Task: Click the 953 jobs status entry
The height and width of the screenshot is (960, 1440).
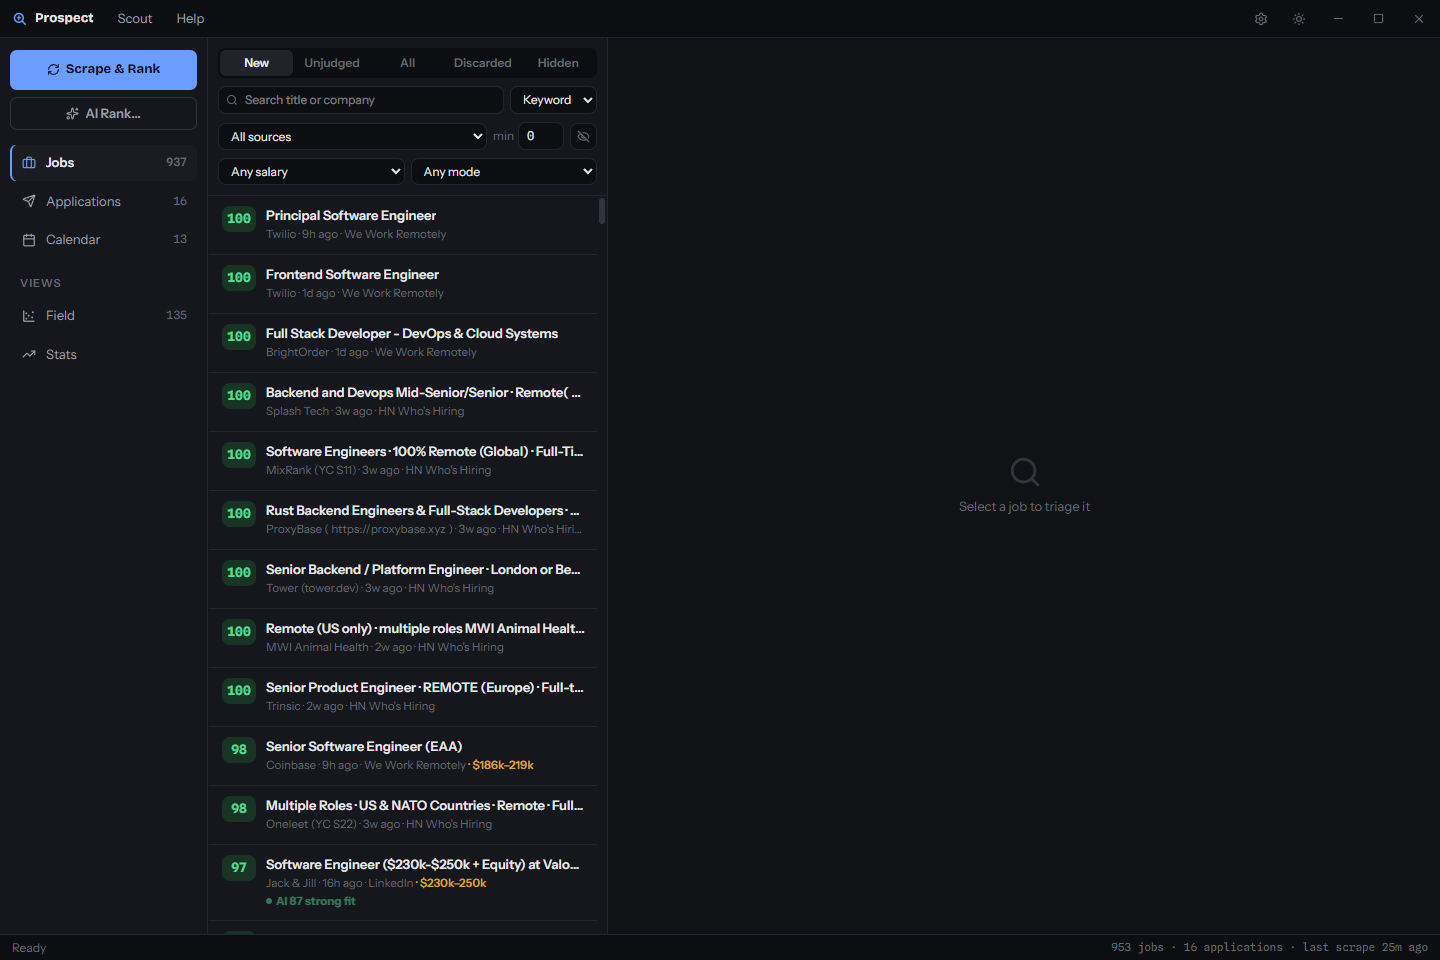Action: pos(1137,948)
